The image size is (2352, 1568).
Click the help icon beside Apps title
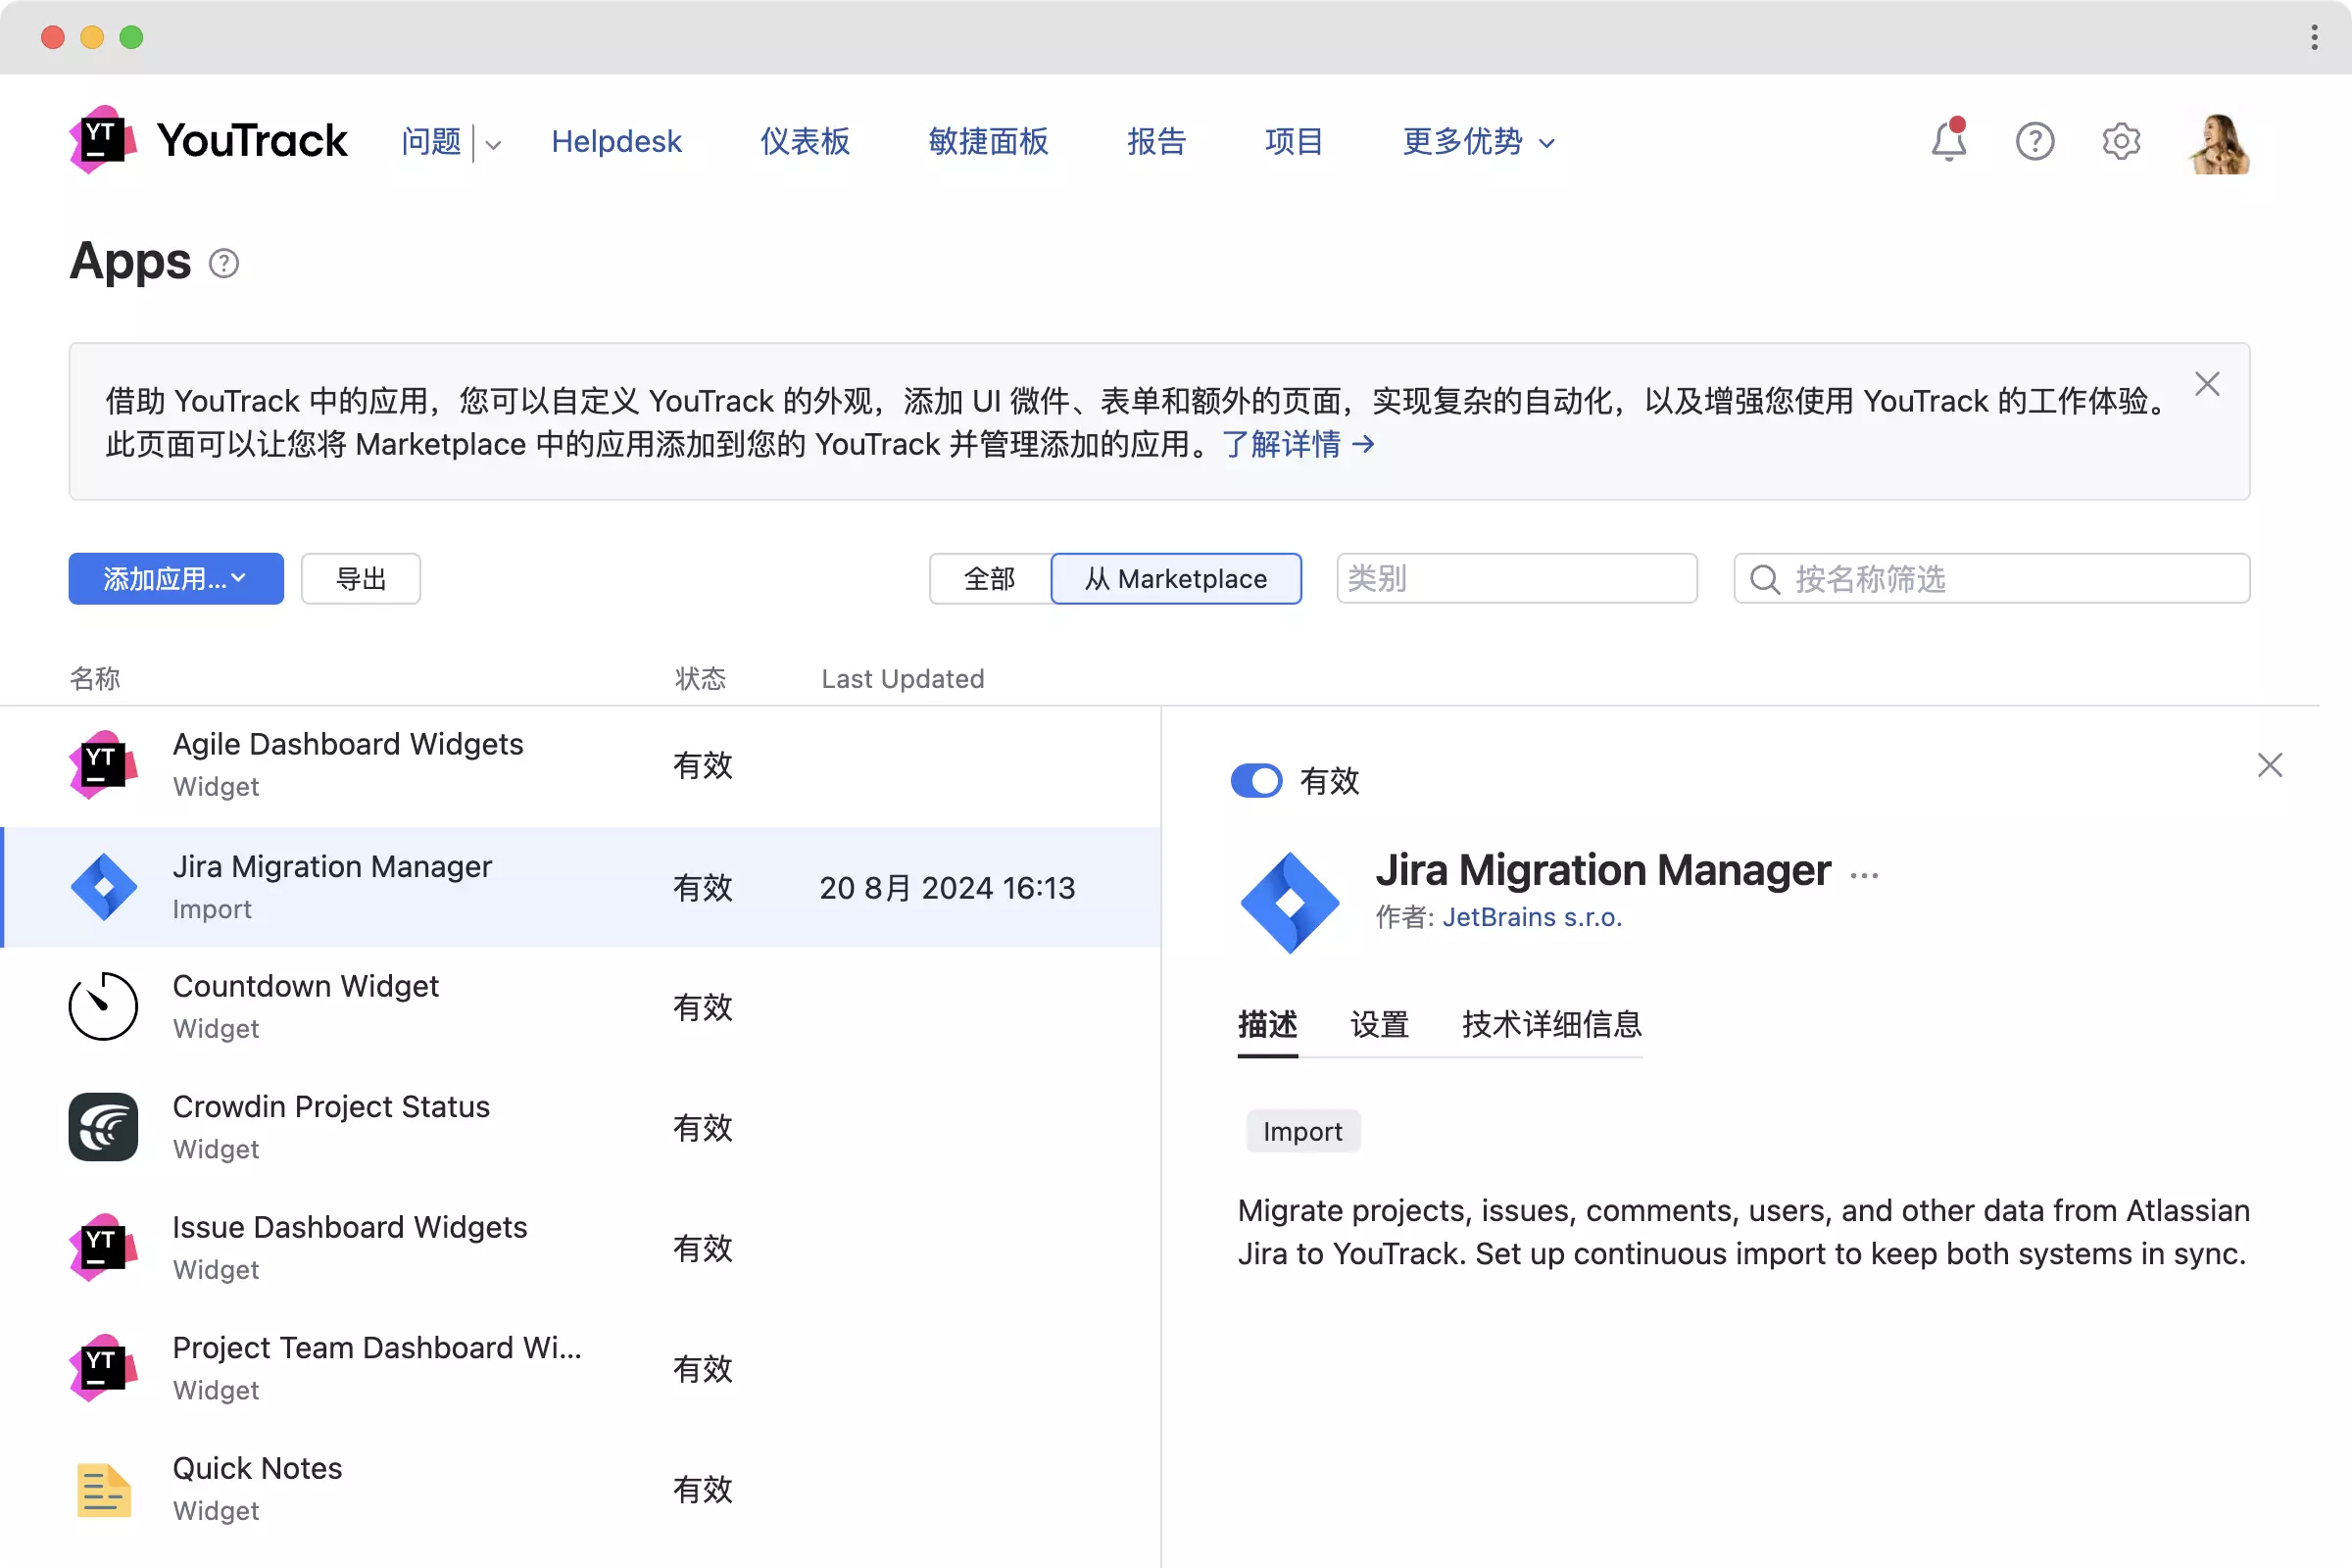click(x=224, y=264)
